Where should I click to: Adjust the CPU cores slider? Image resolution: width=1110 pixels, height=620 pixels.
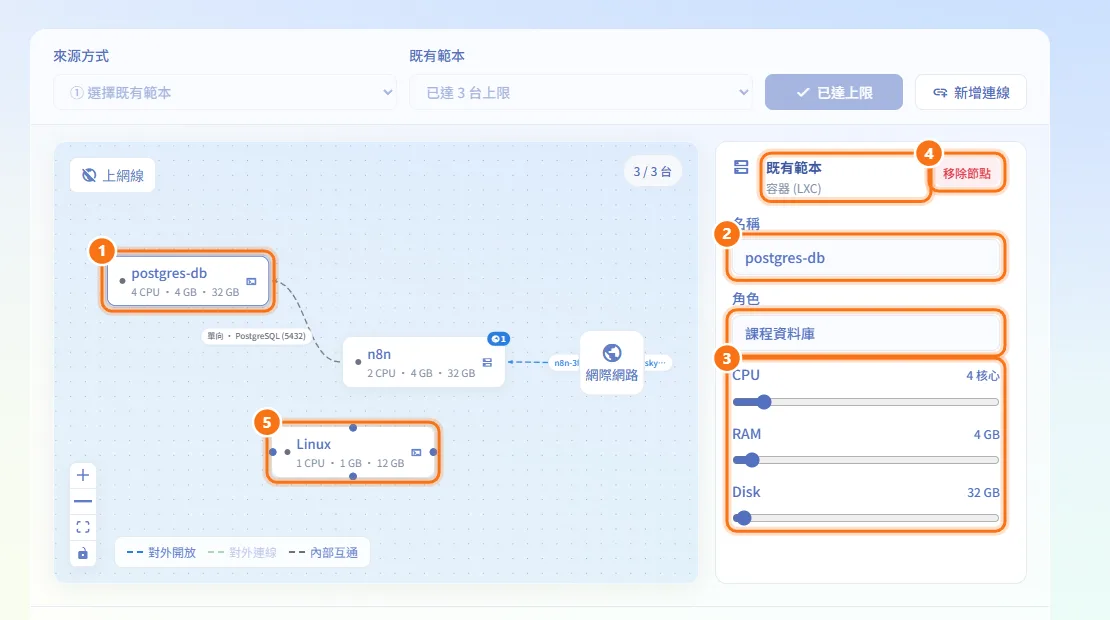(866, 402)
